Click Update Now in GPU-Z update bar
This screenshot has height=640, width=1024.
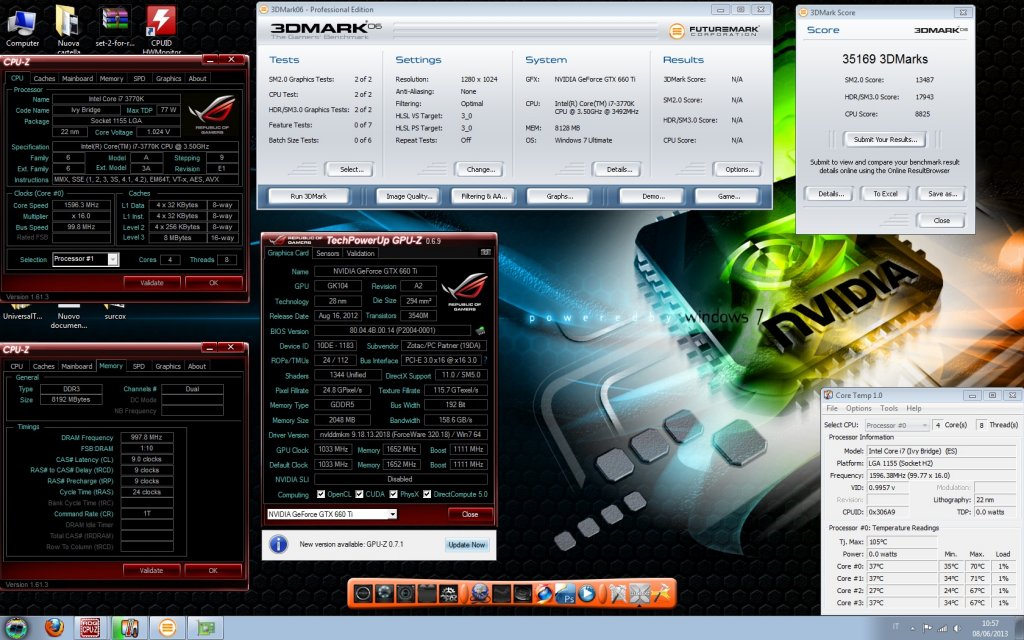tap(467, 545)
